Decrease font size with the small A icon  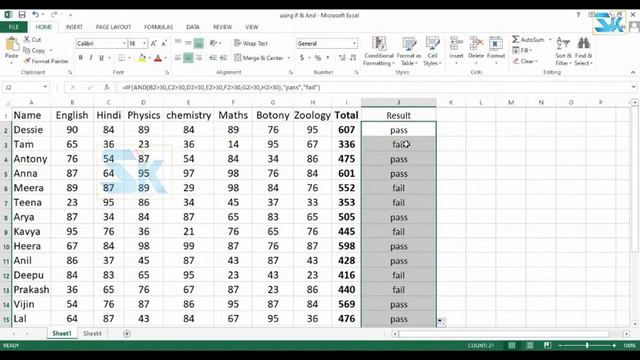(x=164, y=43)
